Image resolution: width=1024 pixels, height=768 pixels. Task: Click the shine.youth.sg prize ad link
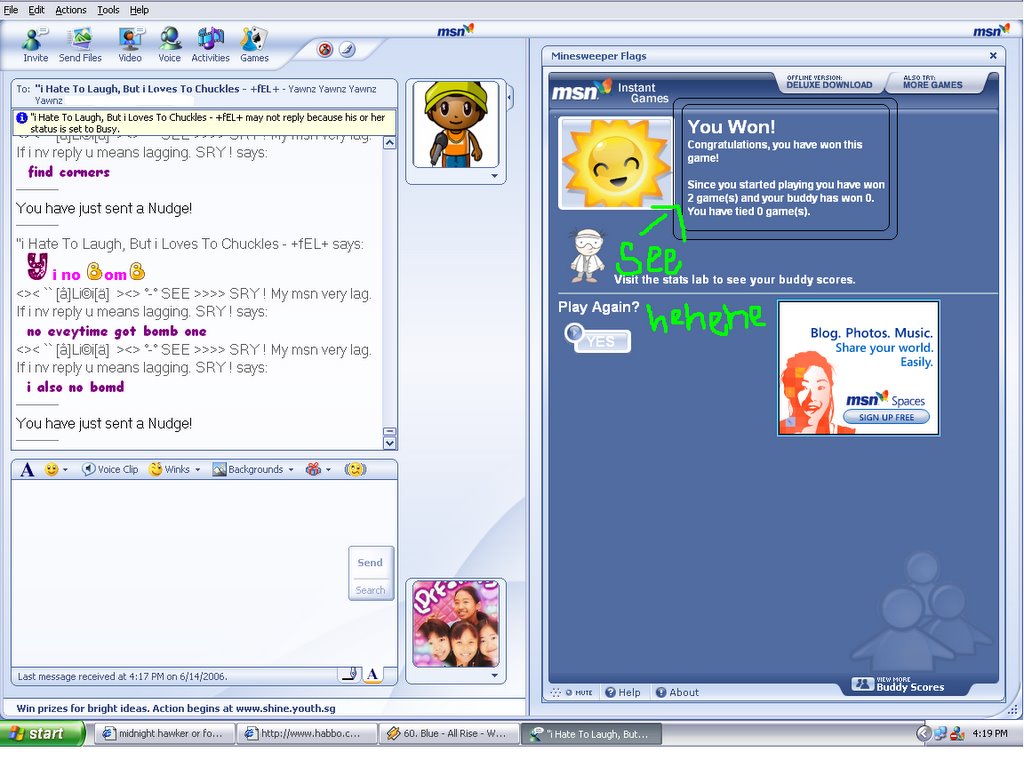[176, 708]
